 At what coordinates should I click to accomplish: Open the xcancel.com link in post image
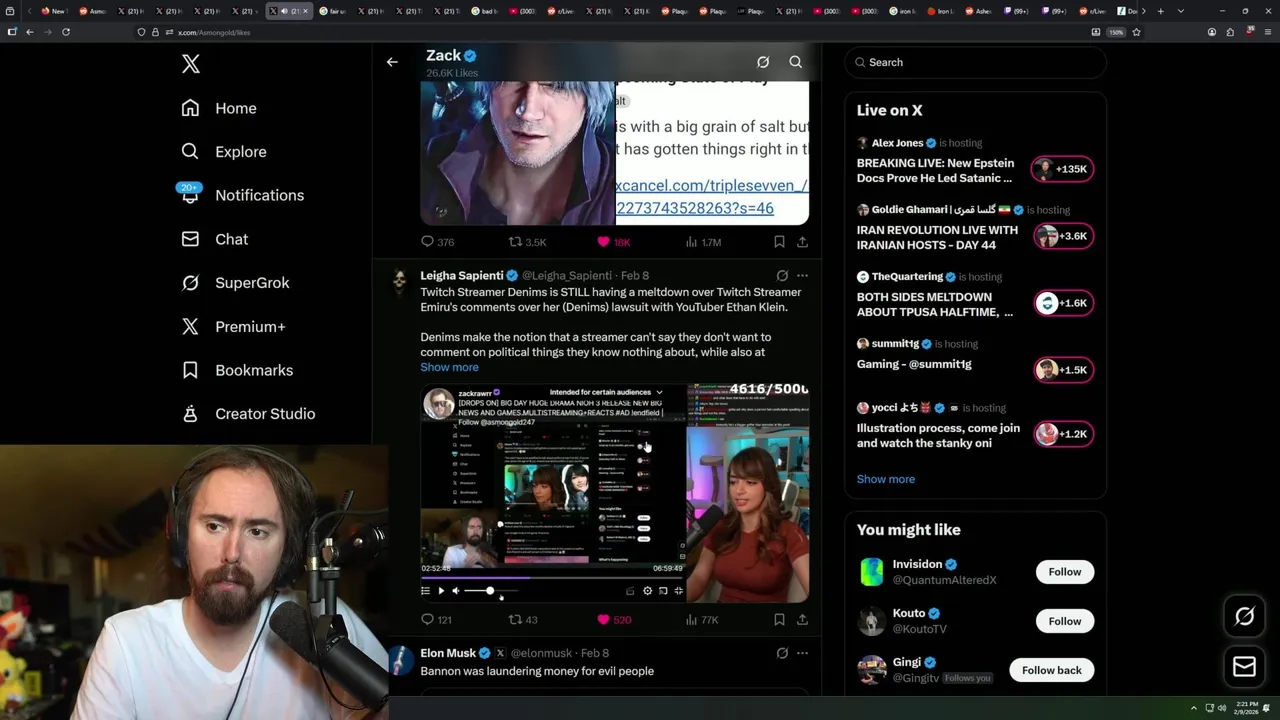coord(711,197)
